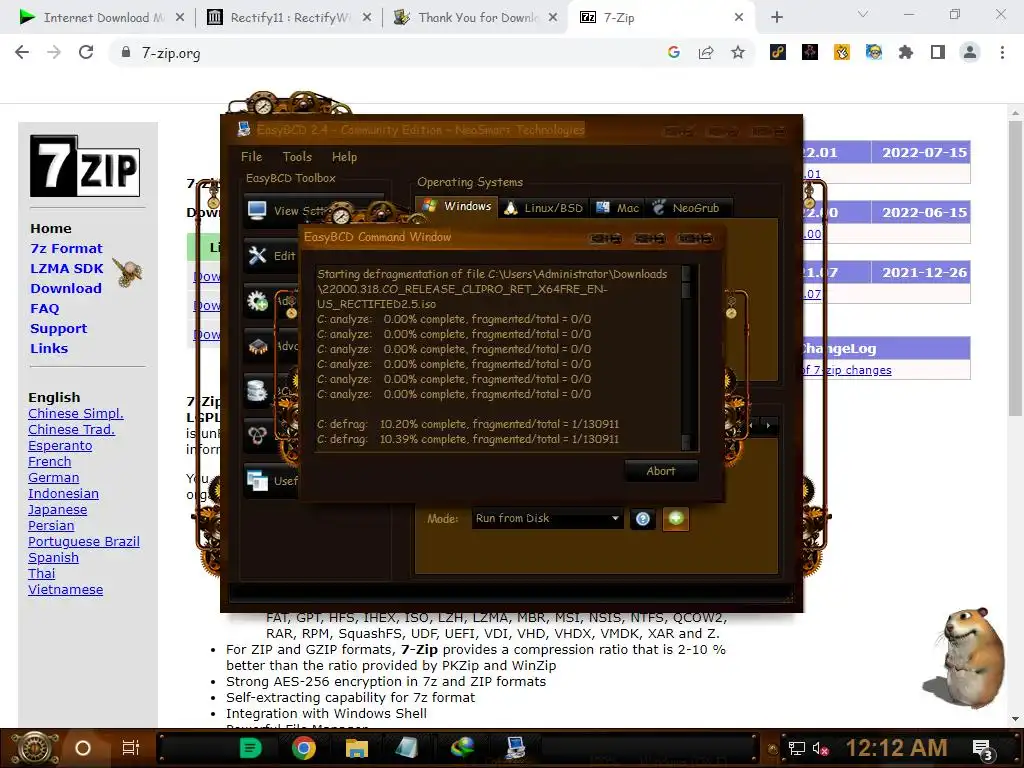
Task: Open Help menu in EasyBCD
Action: (344, 157)
